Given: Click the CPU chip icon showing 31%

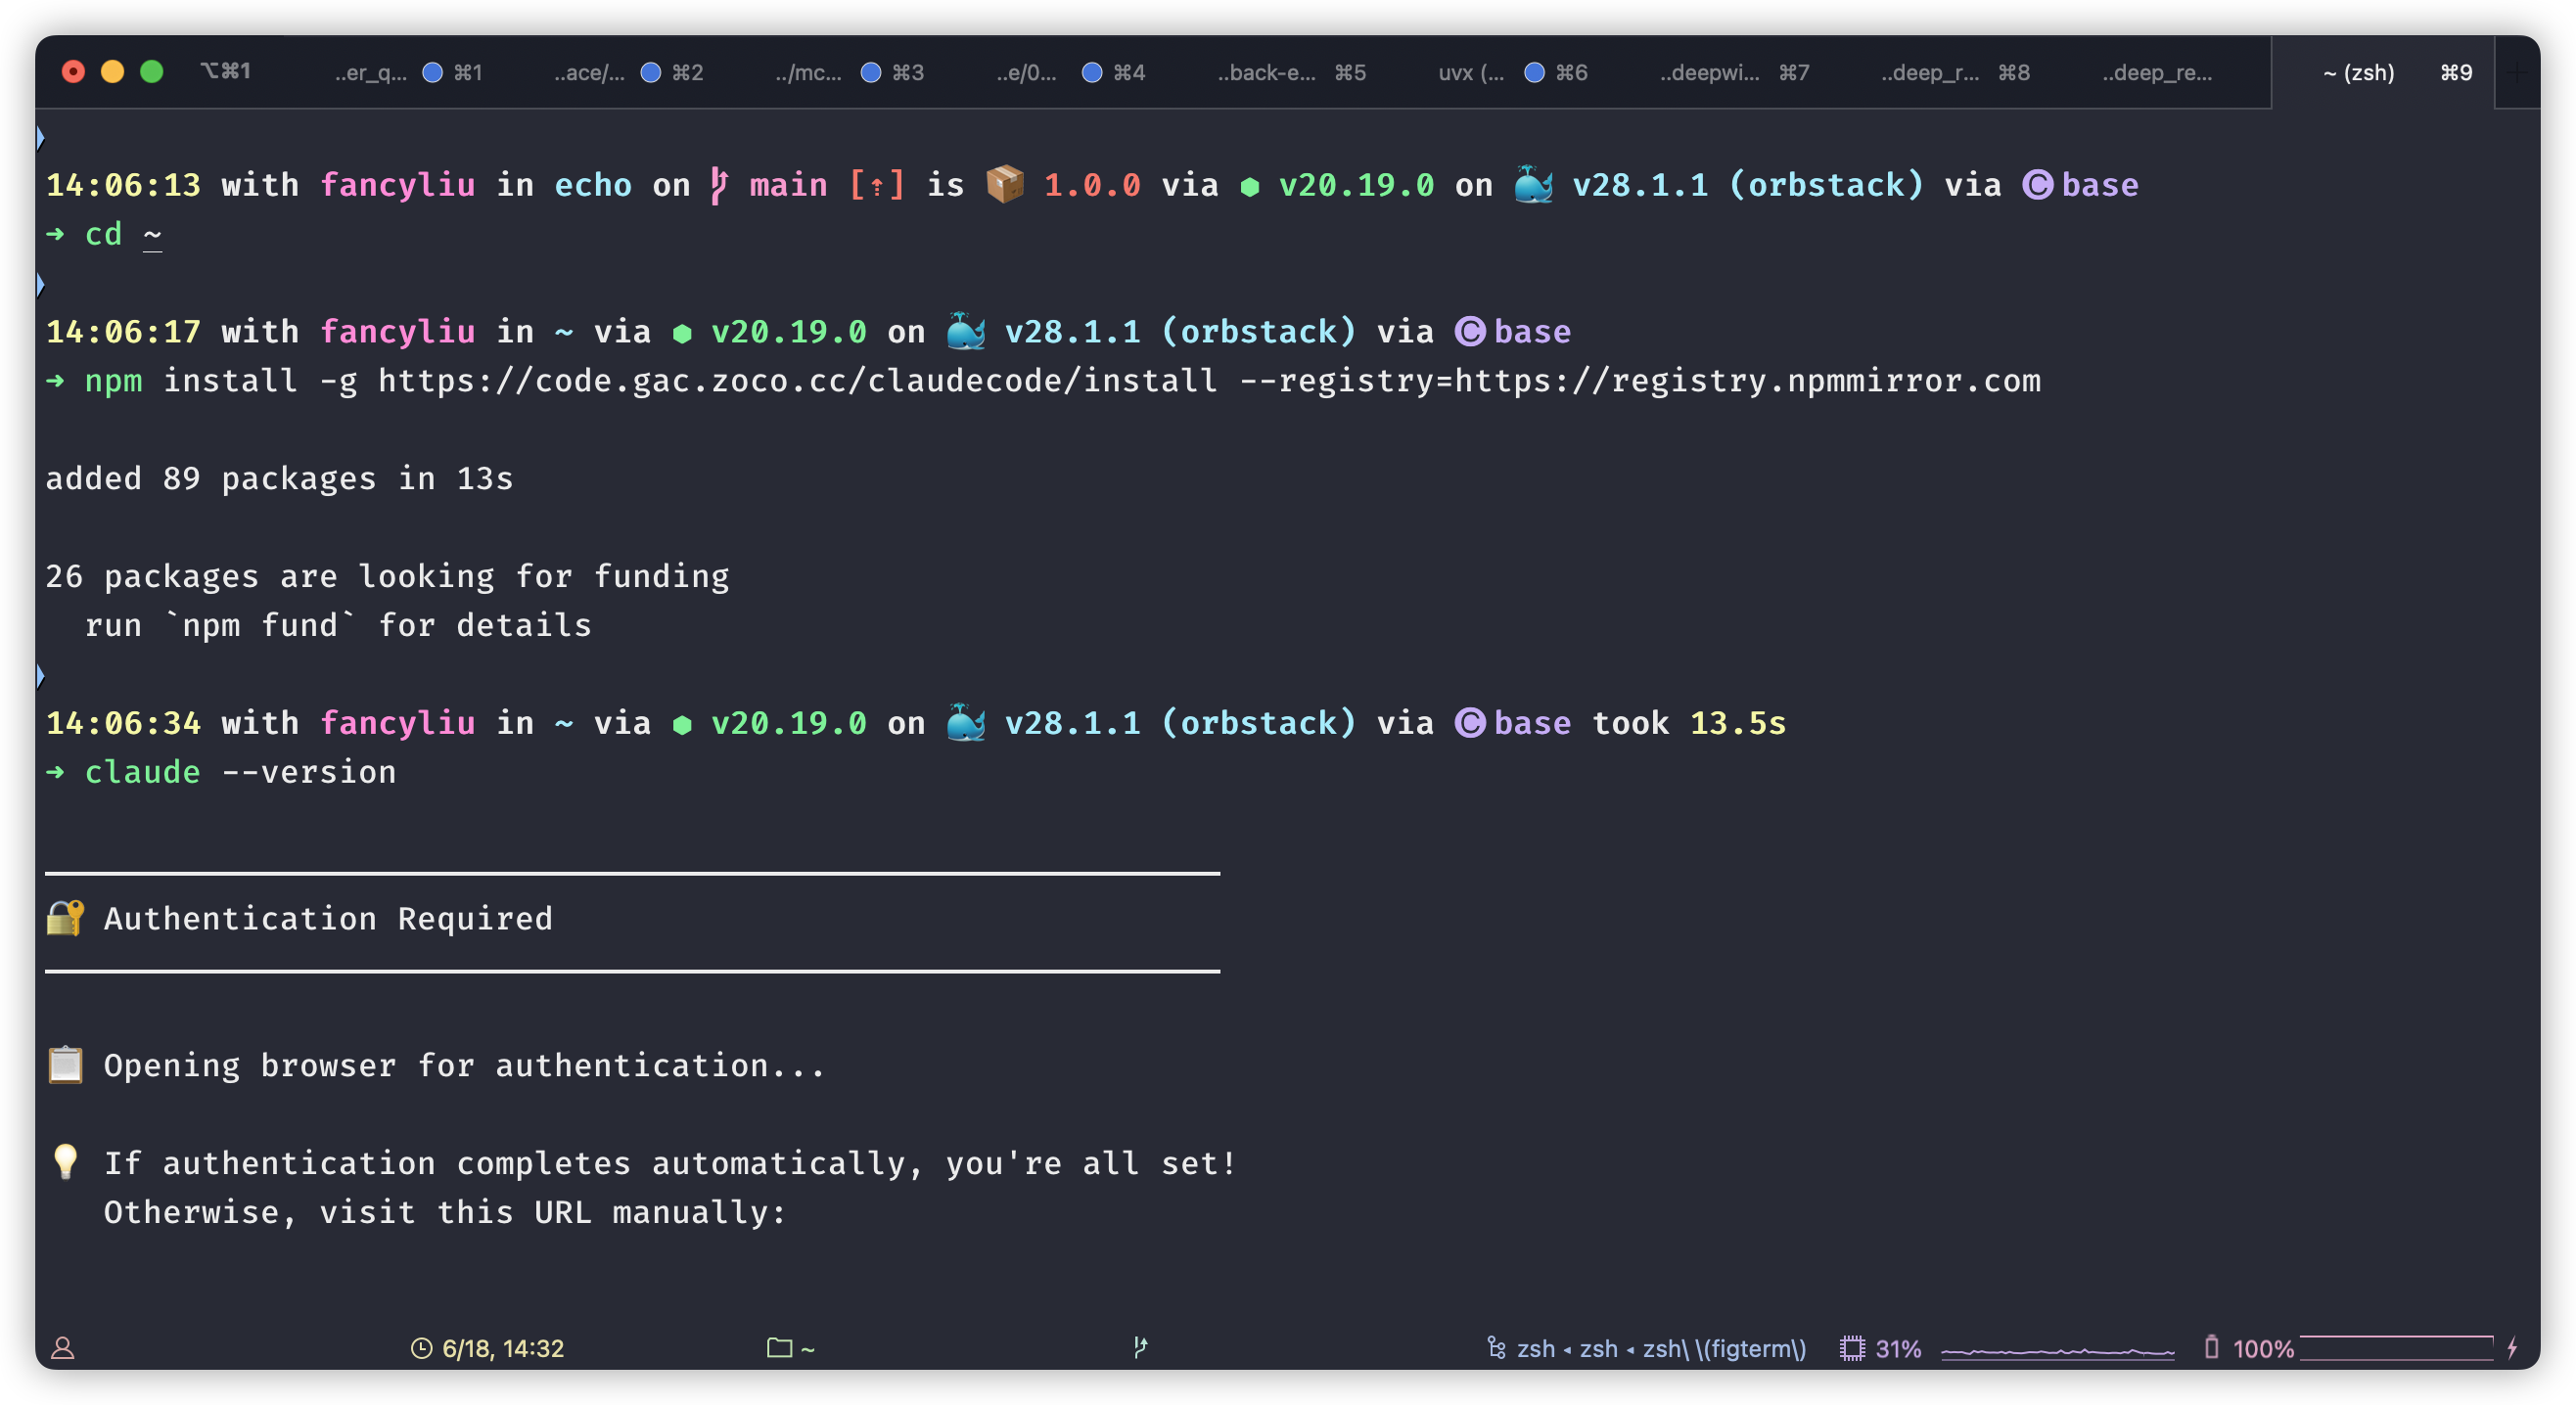Looking at the screenshot, I should [x=1852, y=1348].
